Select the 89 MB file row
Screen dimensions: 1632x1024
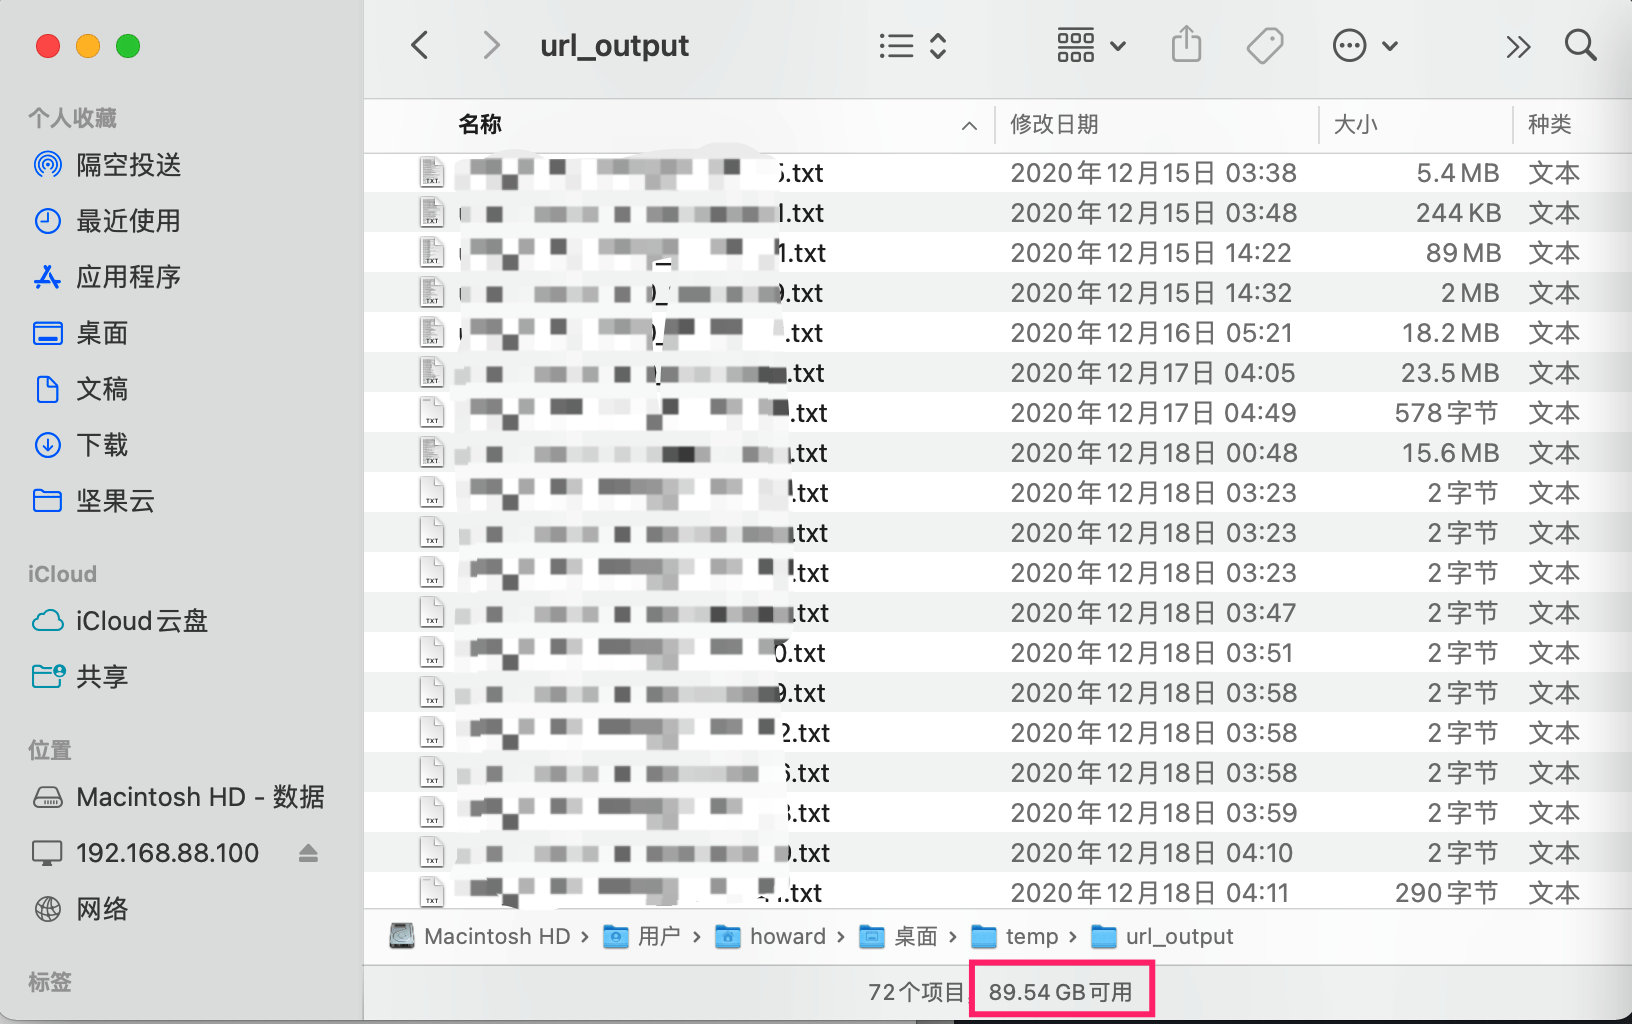coord(998,253)
